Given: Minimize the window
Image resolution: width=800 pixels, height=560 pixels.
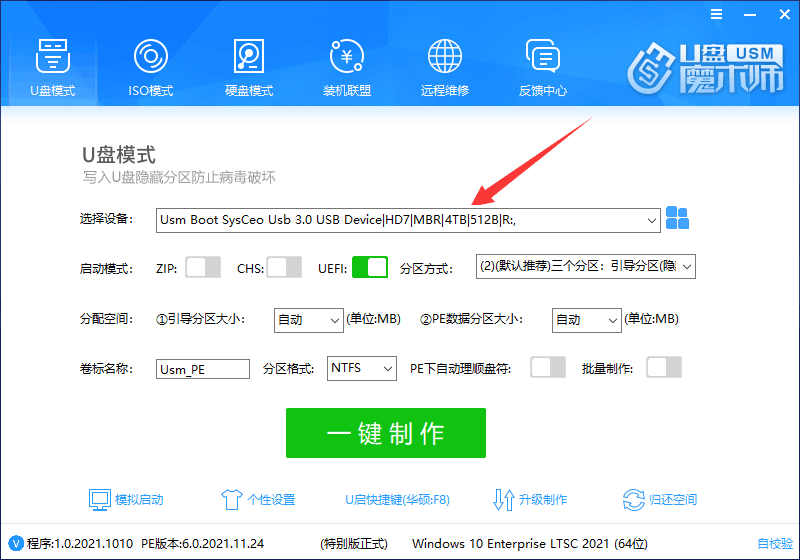Looking at the screenshot, I should tap(750, 15).
